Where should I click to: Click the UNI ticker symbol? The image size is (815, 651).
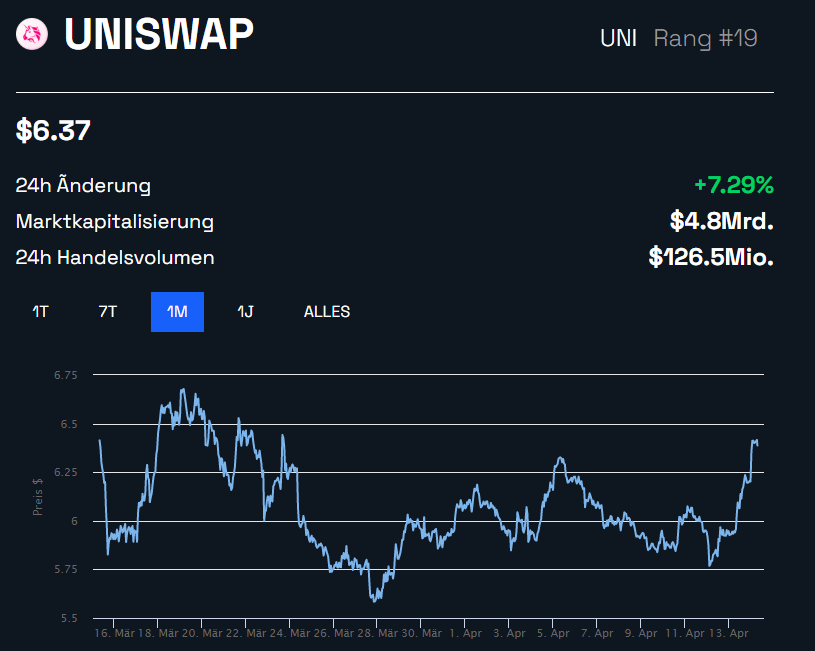(x=620, y=37)
